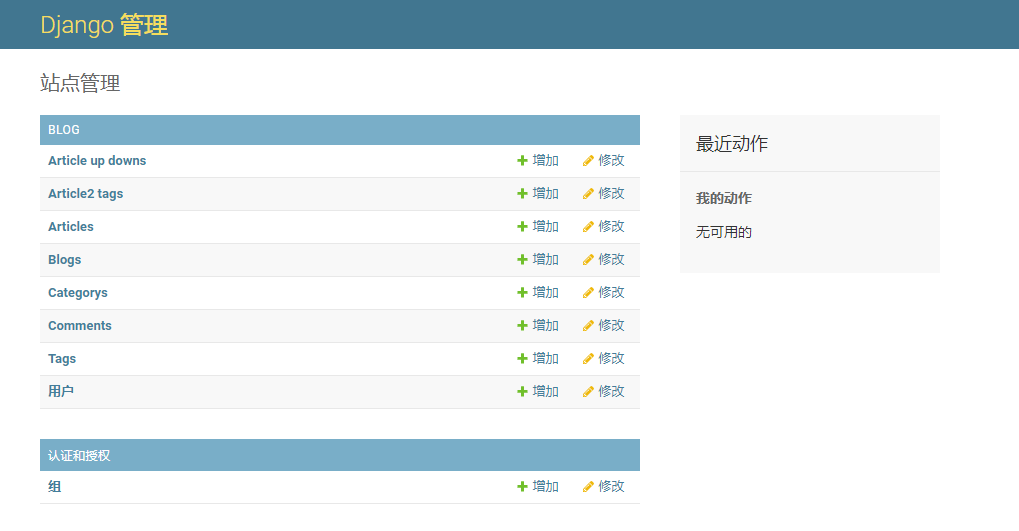This screenshot has height=531, width=1019.
Task: Click the Django 管理 site title
Action: 104,25
